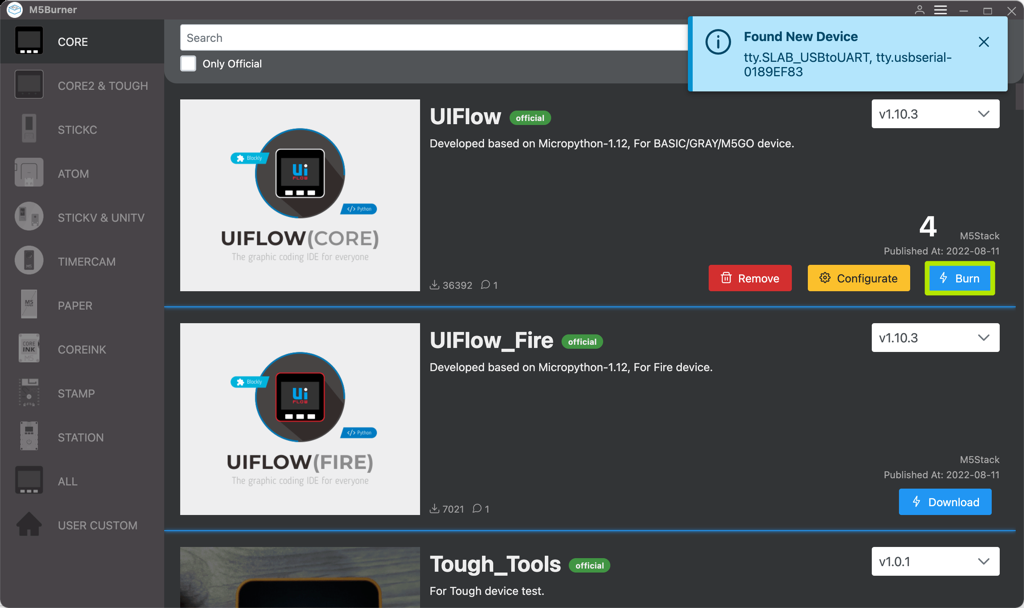Open Tough_Tools version v1.0.1 dropdown
Viewport: 1024px width, 608px height.
coord(935,562)
